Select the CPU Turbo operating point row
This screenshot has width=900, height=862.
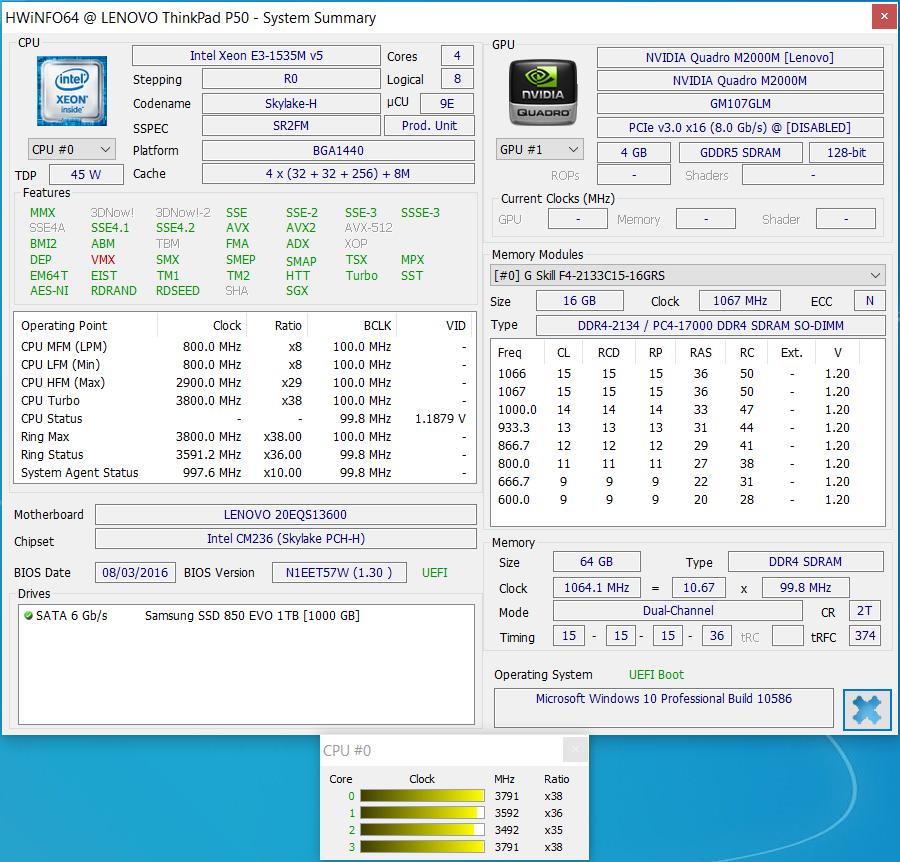pyautogui.click(x=245, y=401)
